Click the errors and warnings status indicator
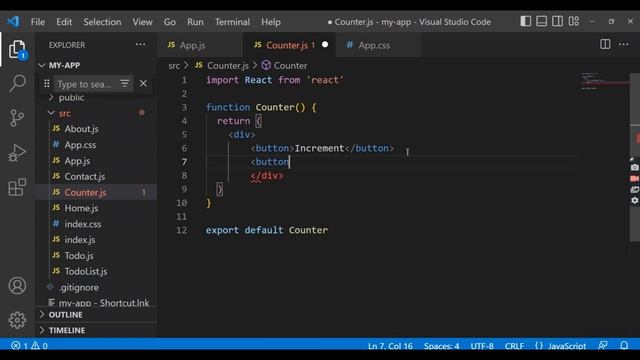Image resolution: width=640 pixels, height=360 pixels. (29, 346)
